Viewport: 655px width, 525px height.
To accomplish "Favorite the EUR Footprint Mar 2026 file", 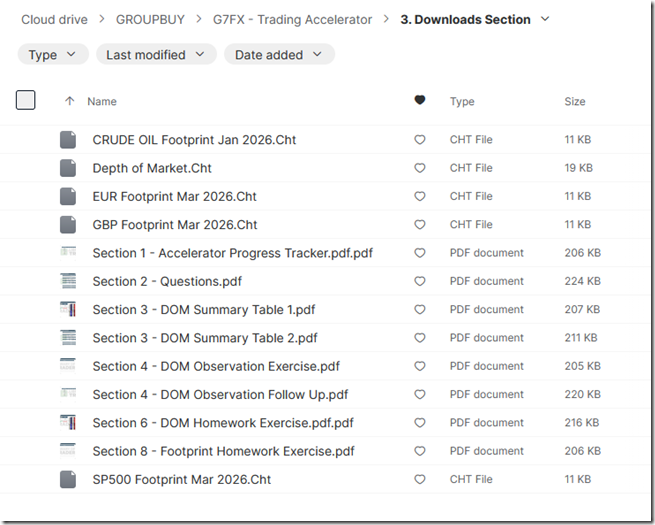I will 419,197.
